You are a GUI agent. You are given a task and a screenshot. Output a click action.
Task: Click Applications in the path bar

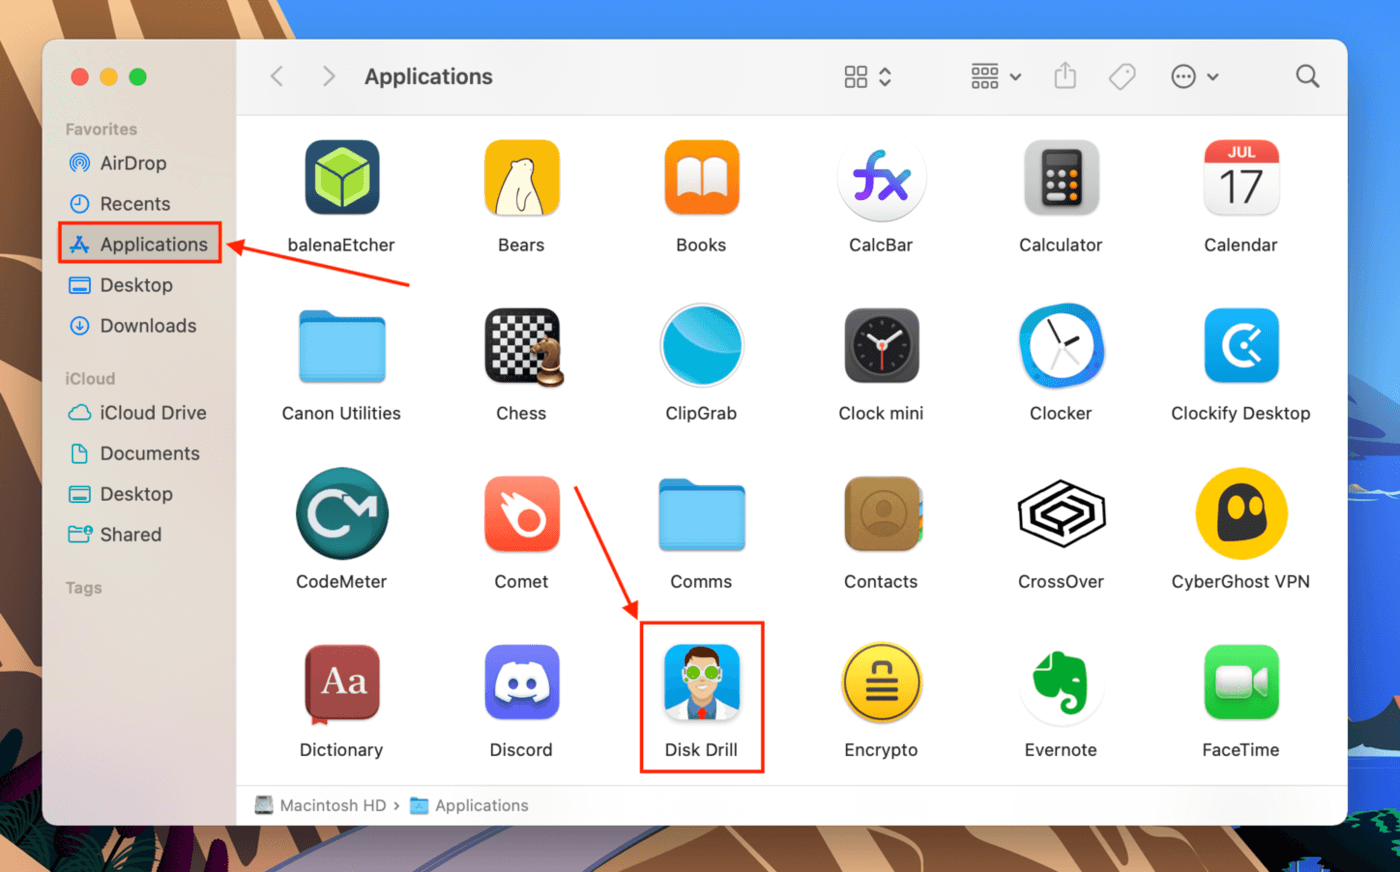tap(469, 805)
